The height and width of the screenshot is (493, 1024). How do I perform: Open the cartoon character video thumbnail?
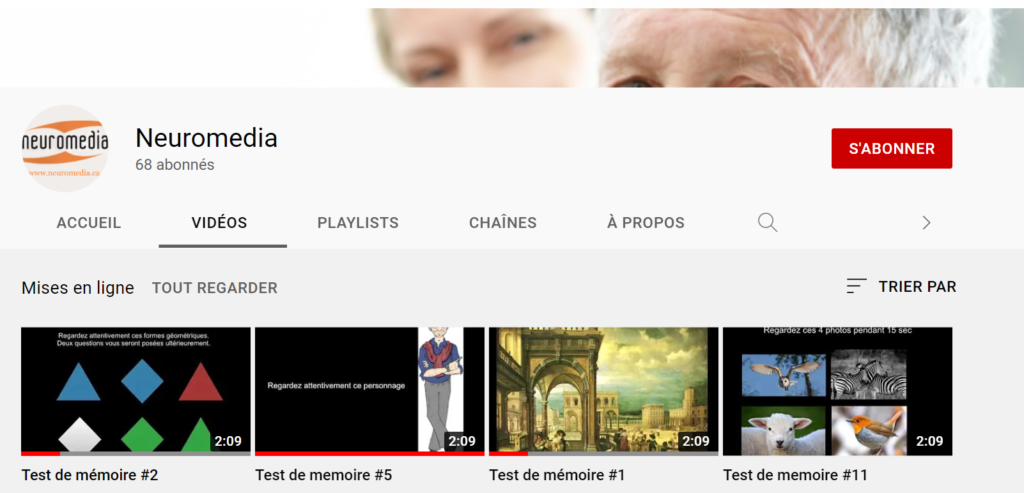tap(370, 391)
